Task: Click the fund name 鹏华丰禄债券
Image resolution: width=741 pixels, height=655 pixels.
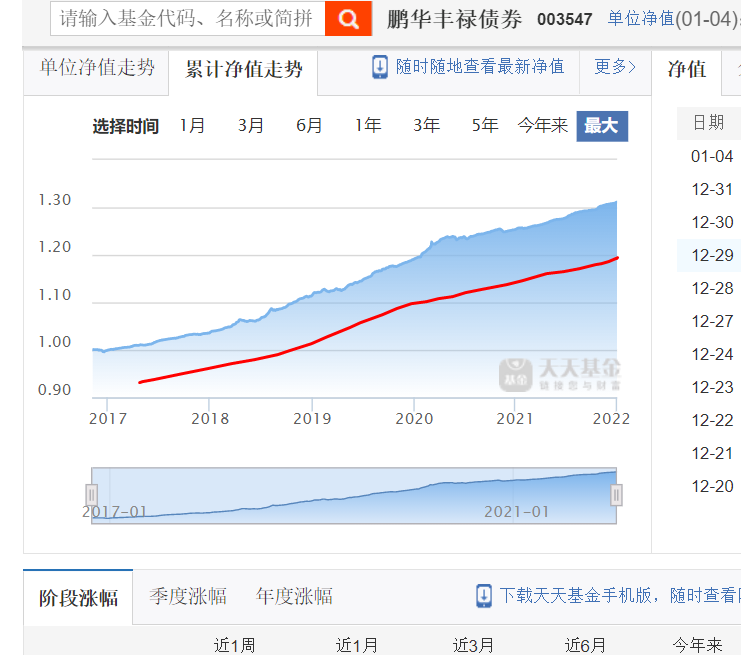Action: 455,19
